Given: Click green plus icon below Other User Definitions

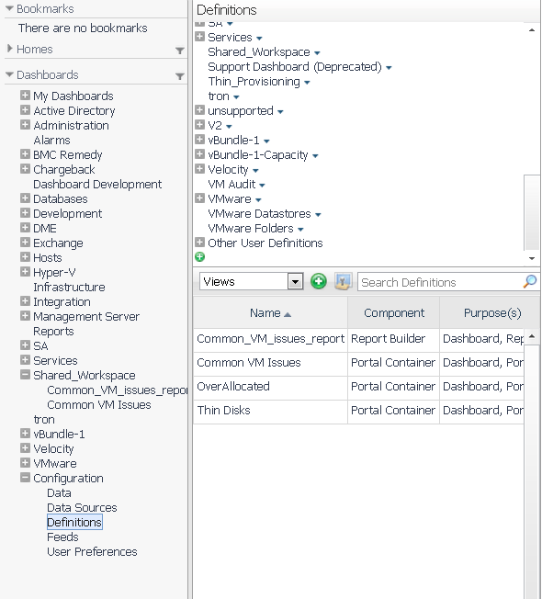Looking at the screenshot, I should click(200, 257).
